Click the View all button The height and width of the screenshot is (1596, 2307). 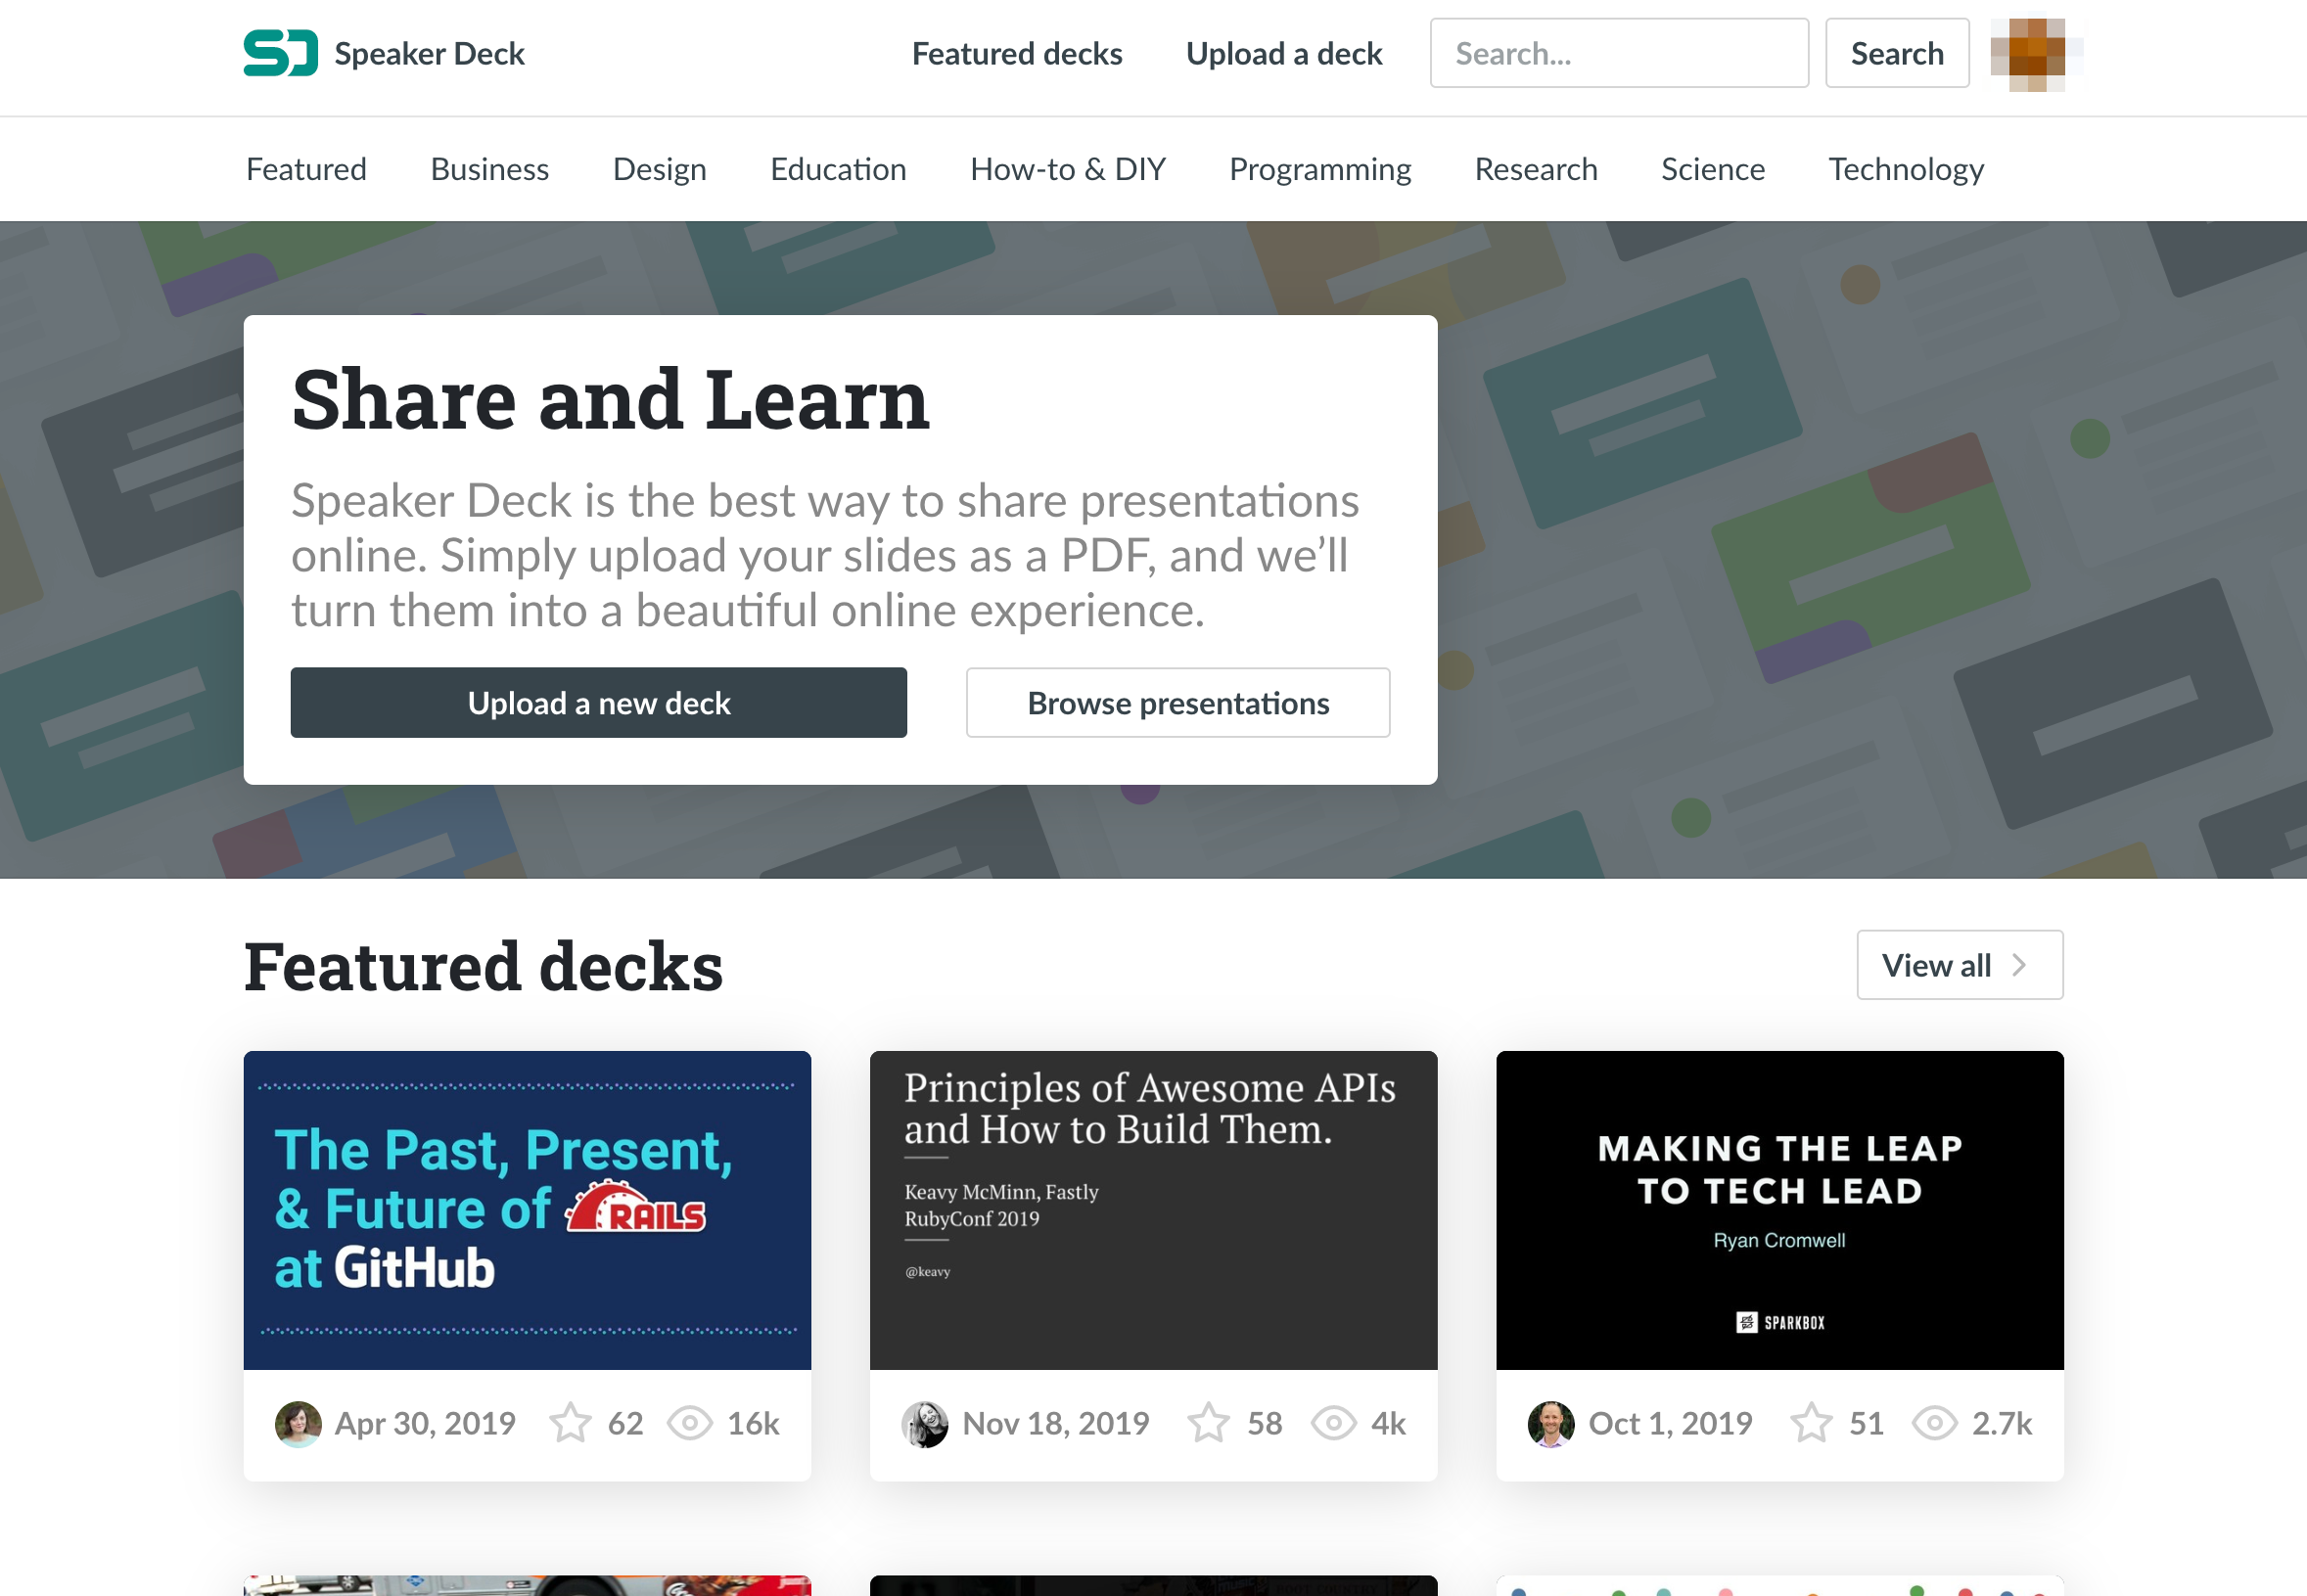(x=1960, y=965)
